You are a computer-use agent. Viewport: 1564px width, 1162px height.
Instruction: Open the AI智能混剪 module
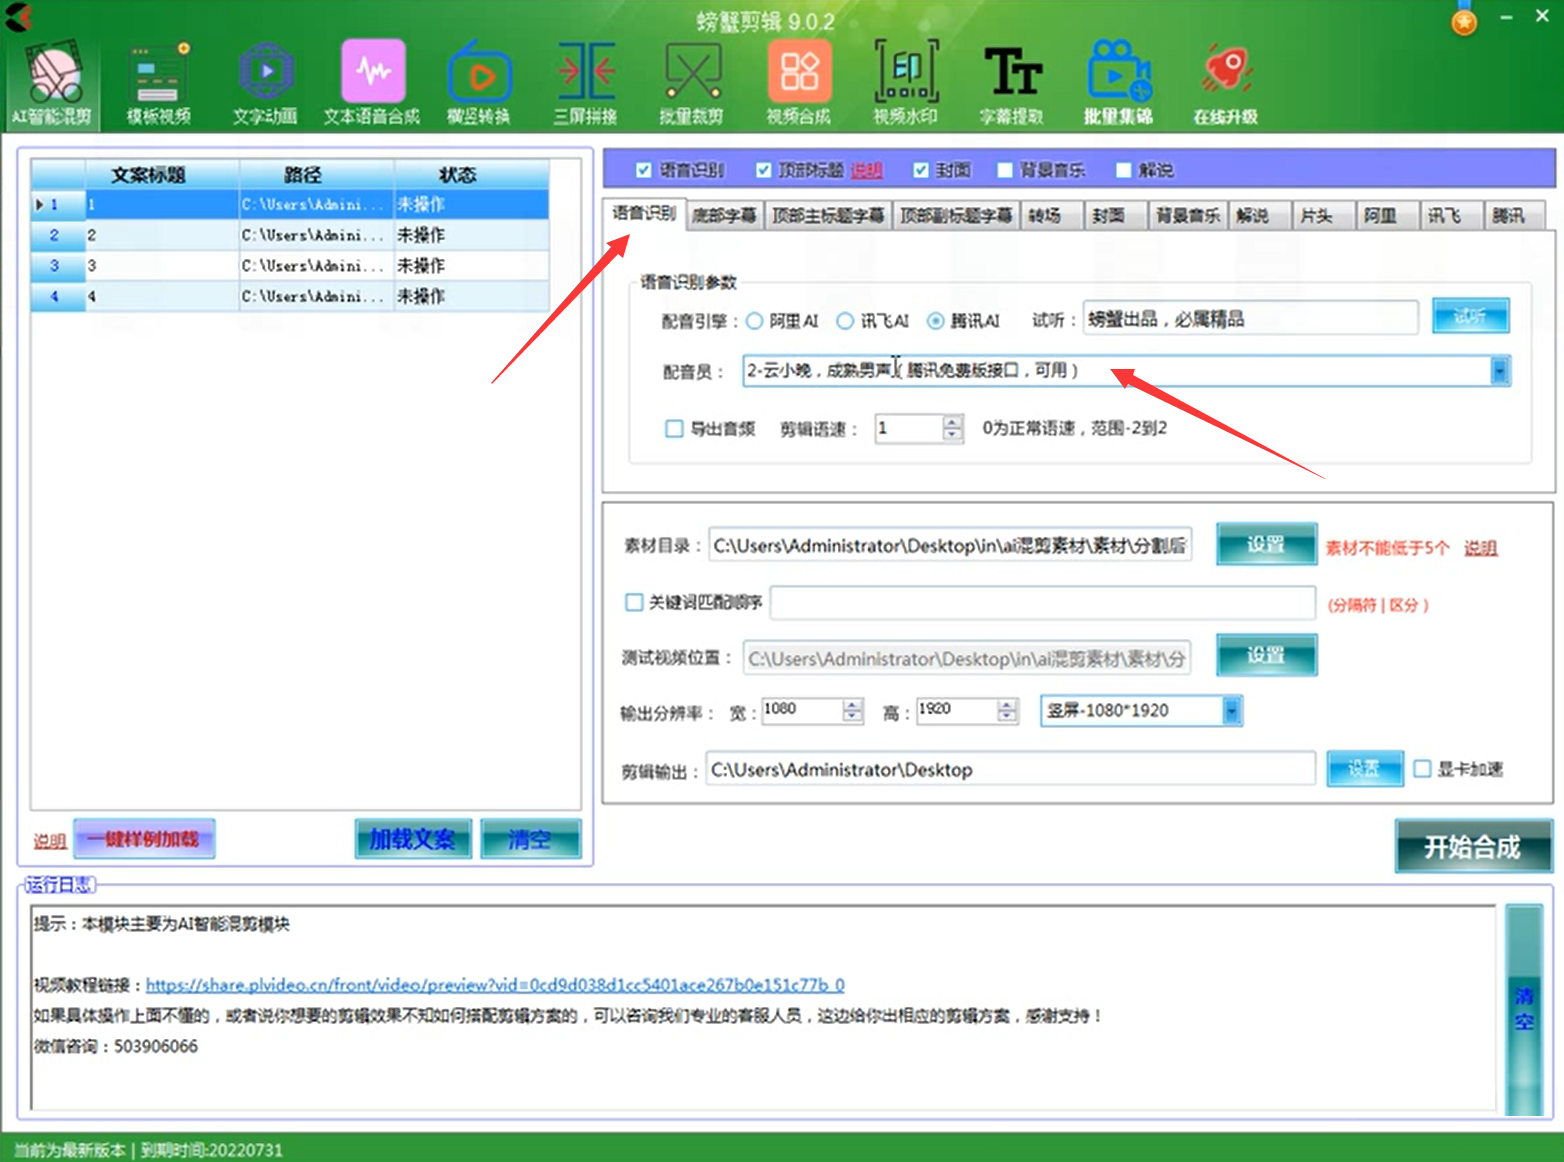(x=52, y=84)
